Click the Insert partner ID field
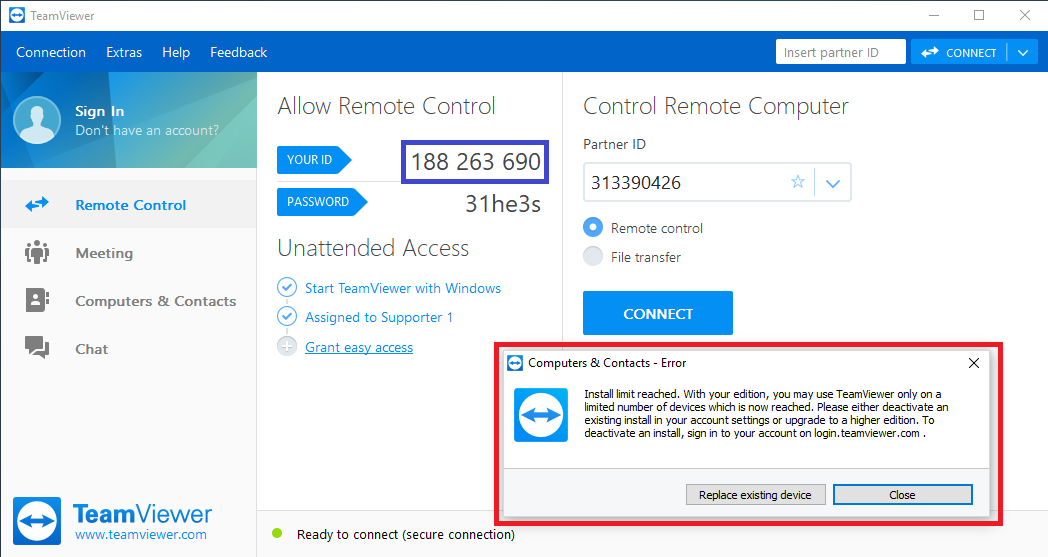 click(841, 52)
